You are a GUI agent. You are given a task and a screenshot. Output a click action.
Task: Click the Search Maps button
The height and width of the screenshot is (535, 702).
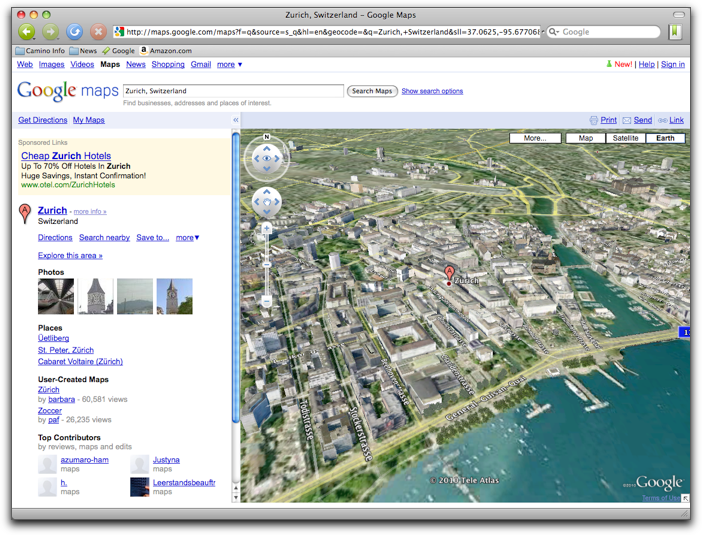(x=372, y=91)
